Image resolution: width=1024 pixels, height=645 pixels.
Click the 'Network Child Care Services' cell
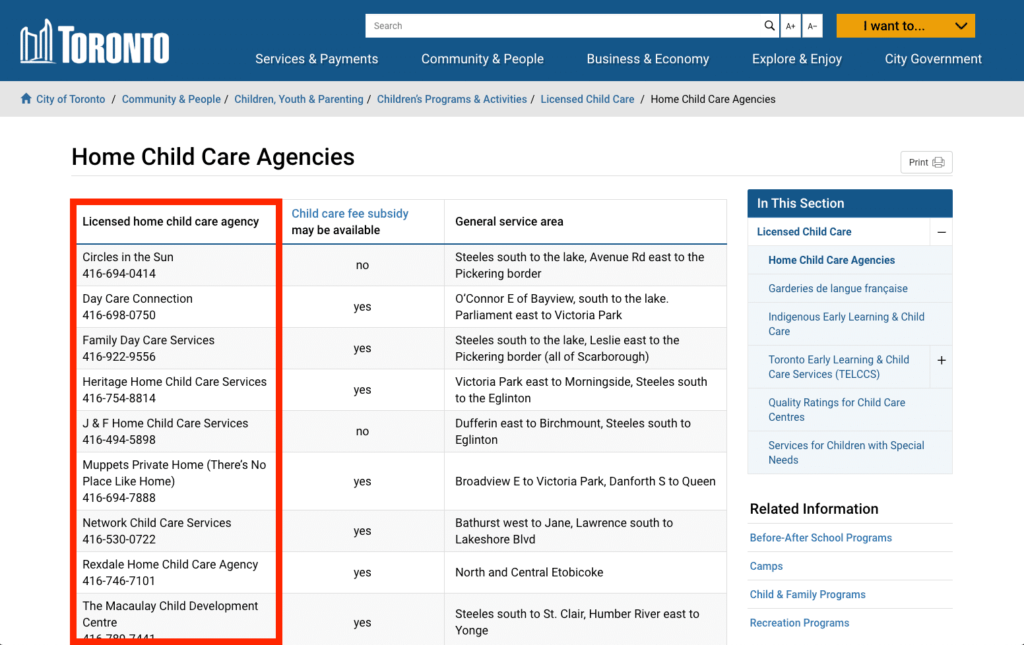point(176,531)
